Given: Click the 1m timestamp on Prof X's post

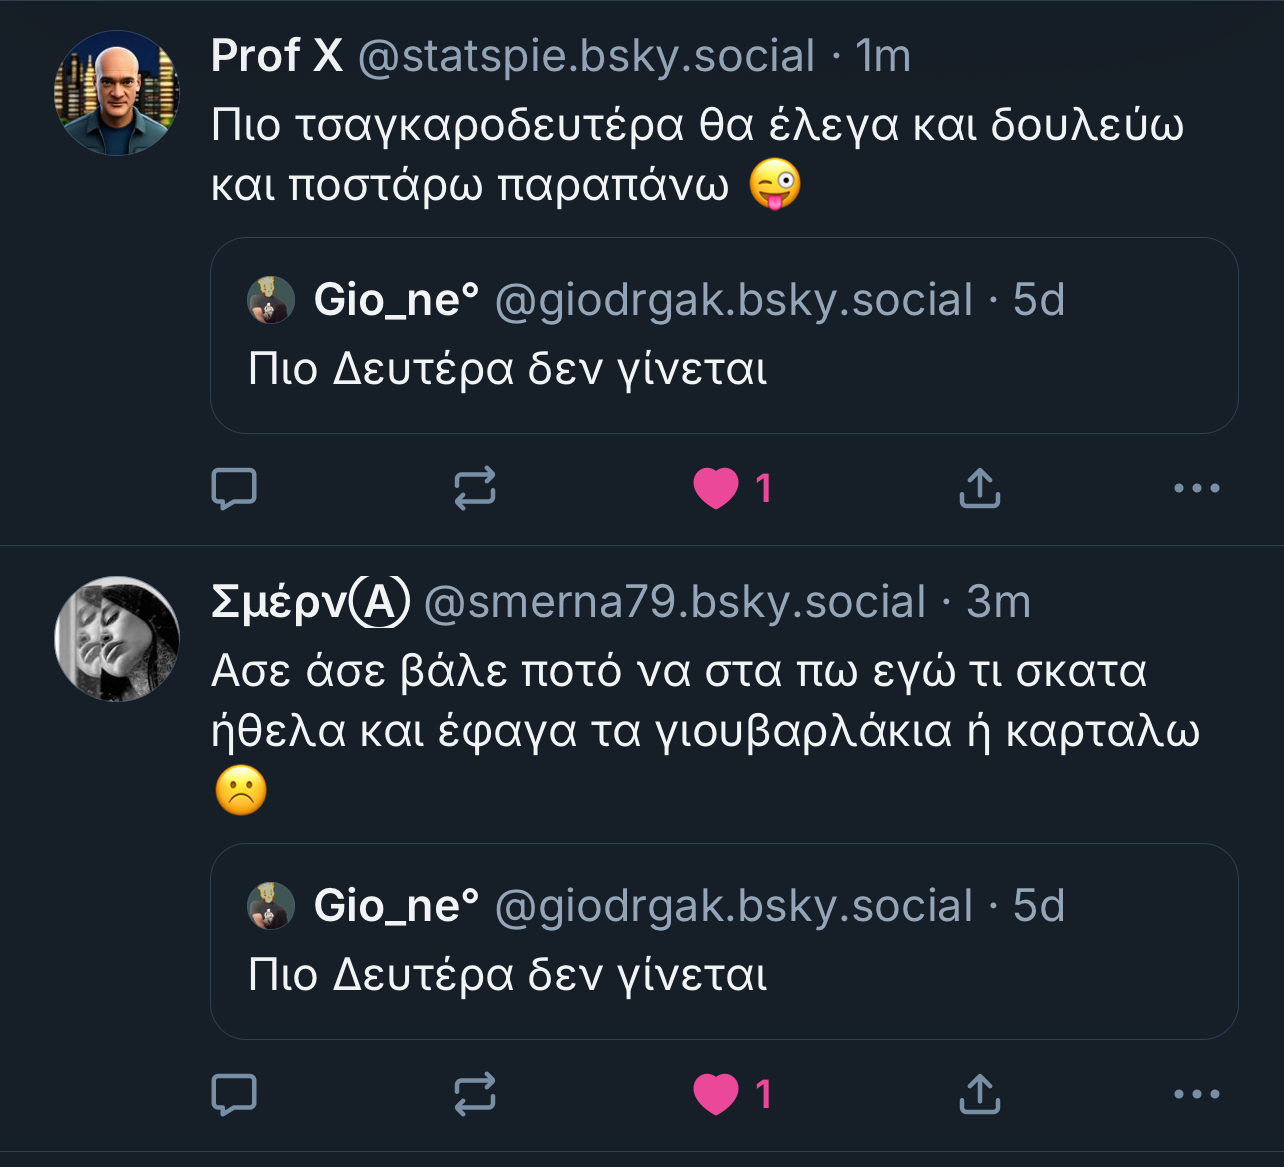Looking at the screenshot, I should [x=883, y=57].
